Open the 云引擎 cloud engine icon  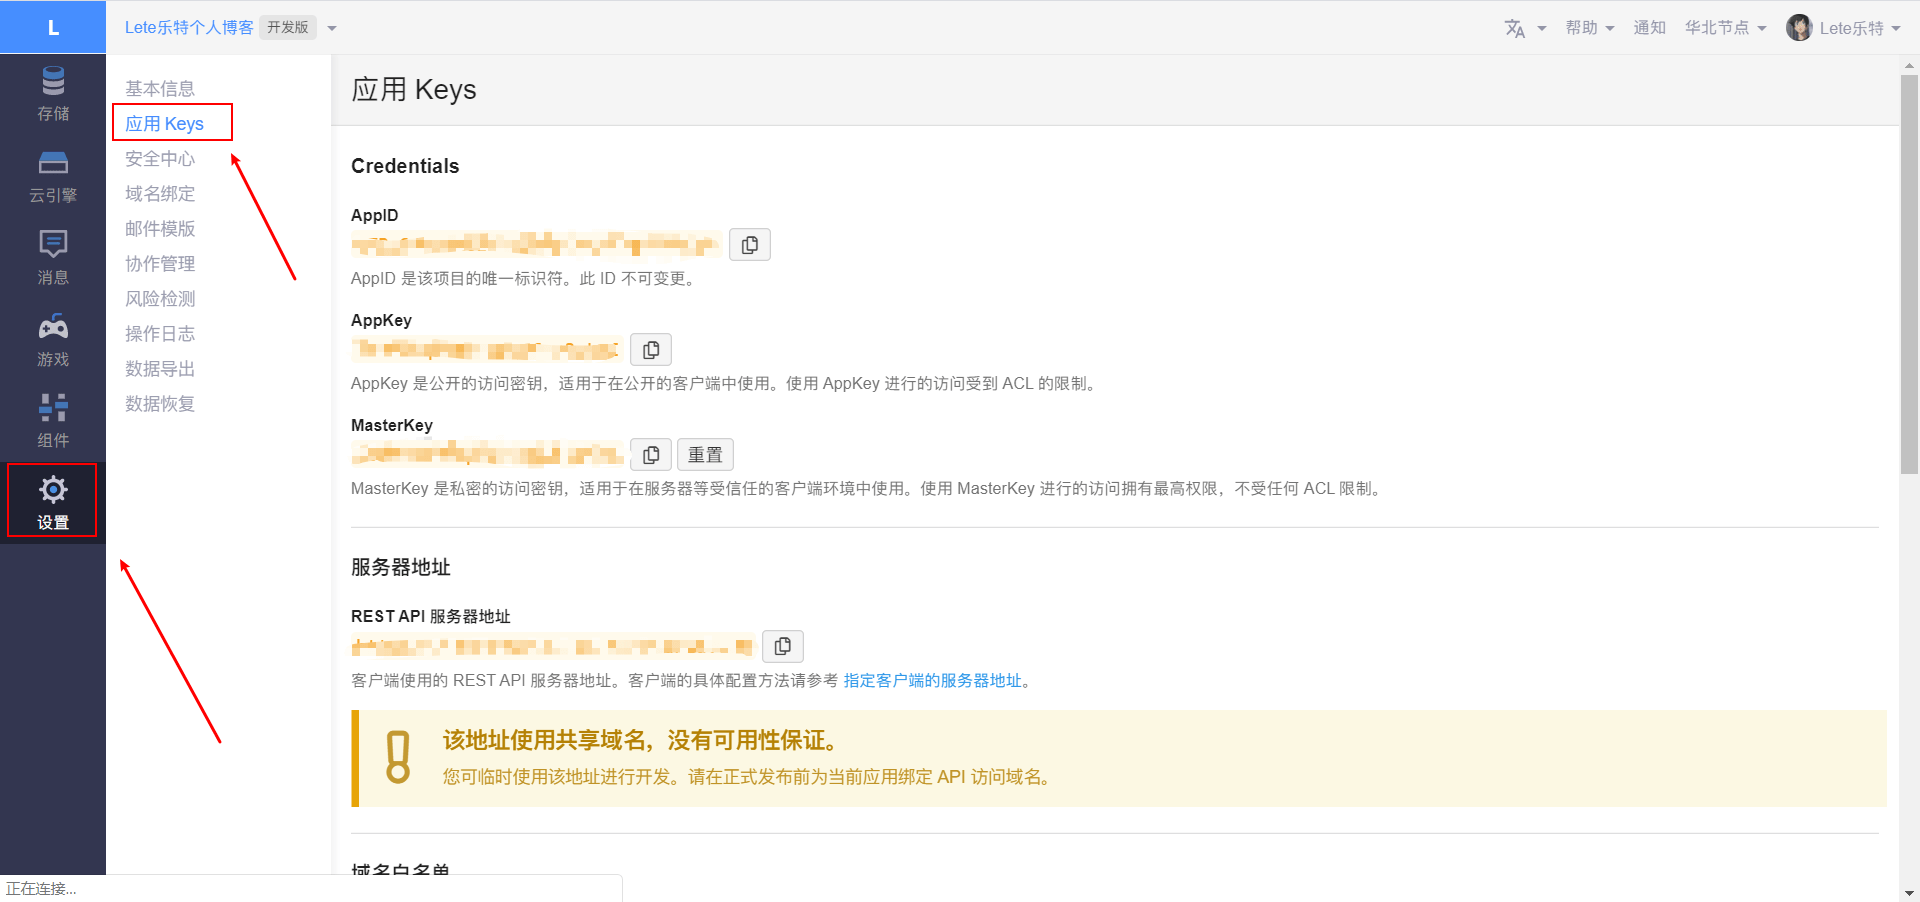coord(53,163)
